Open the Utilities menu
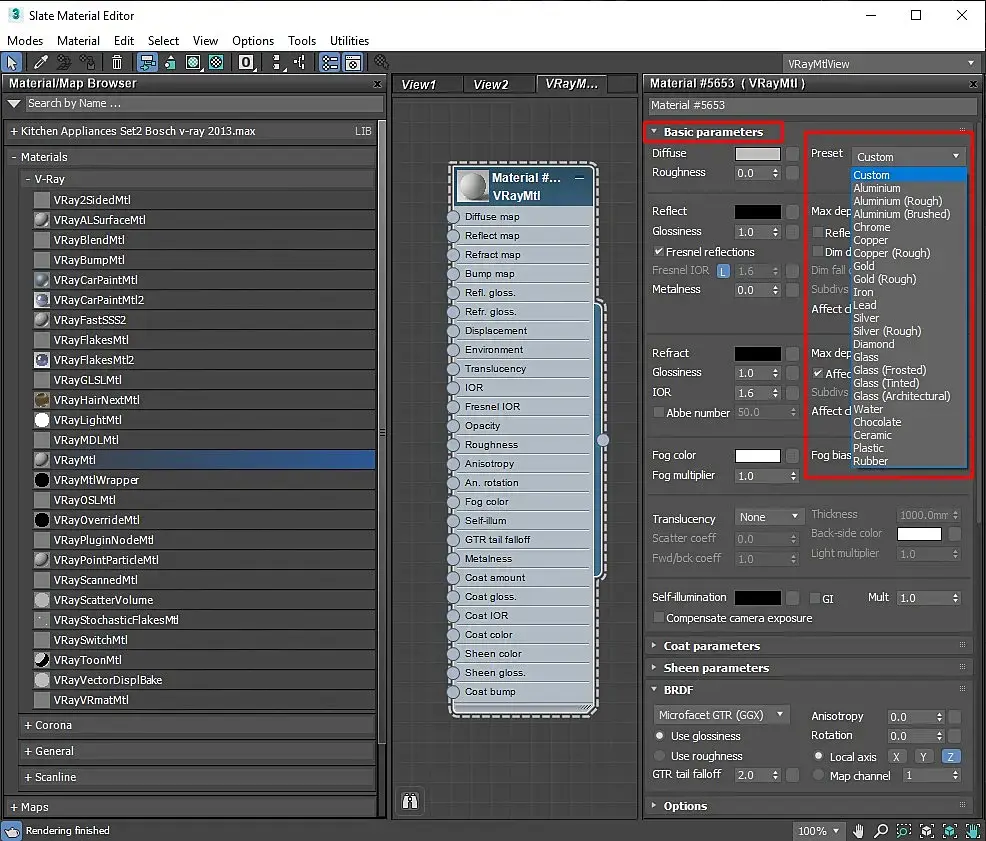 (x=349, y=41)
